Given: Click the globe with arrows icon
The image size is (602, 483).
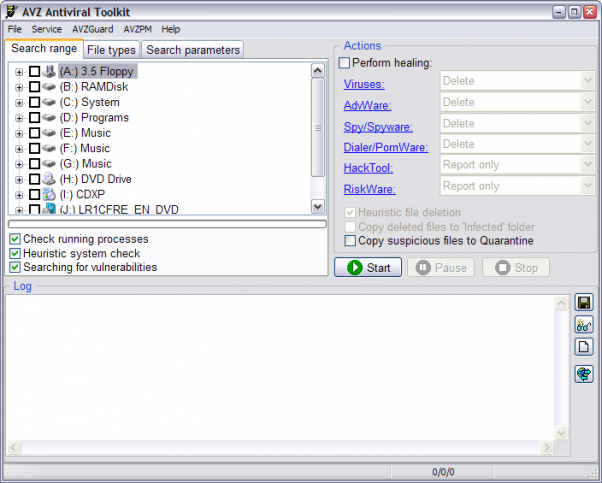Looking at the screenshot, I should coord(585,374).
